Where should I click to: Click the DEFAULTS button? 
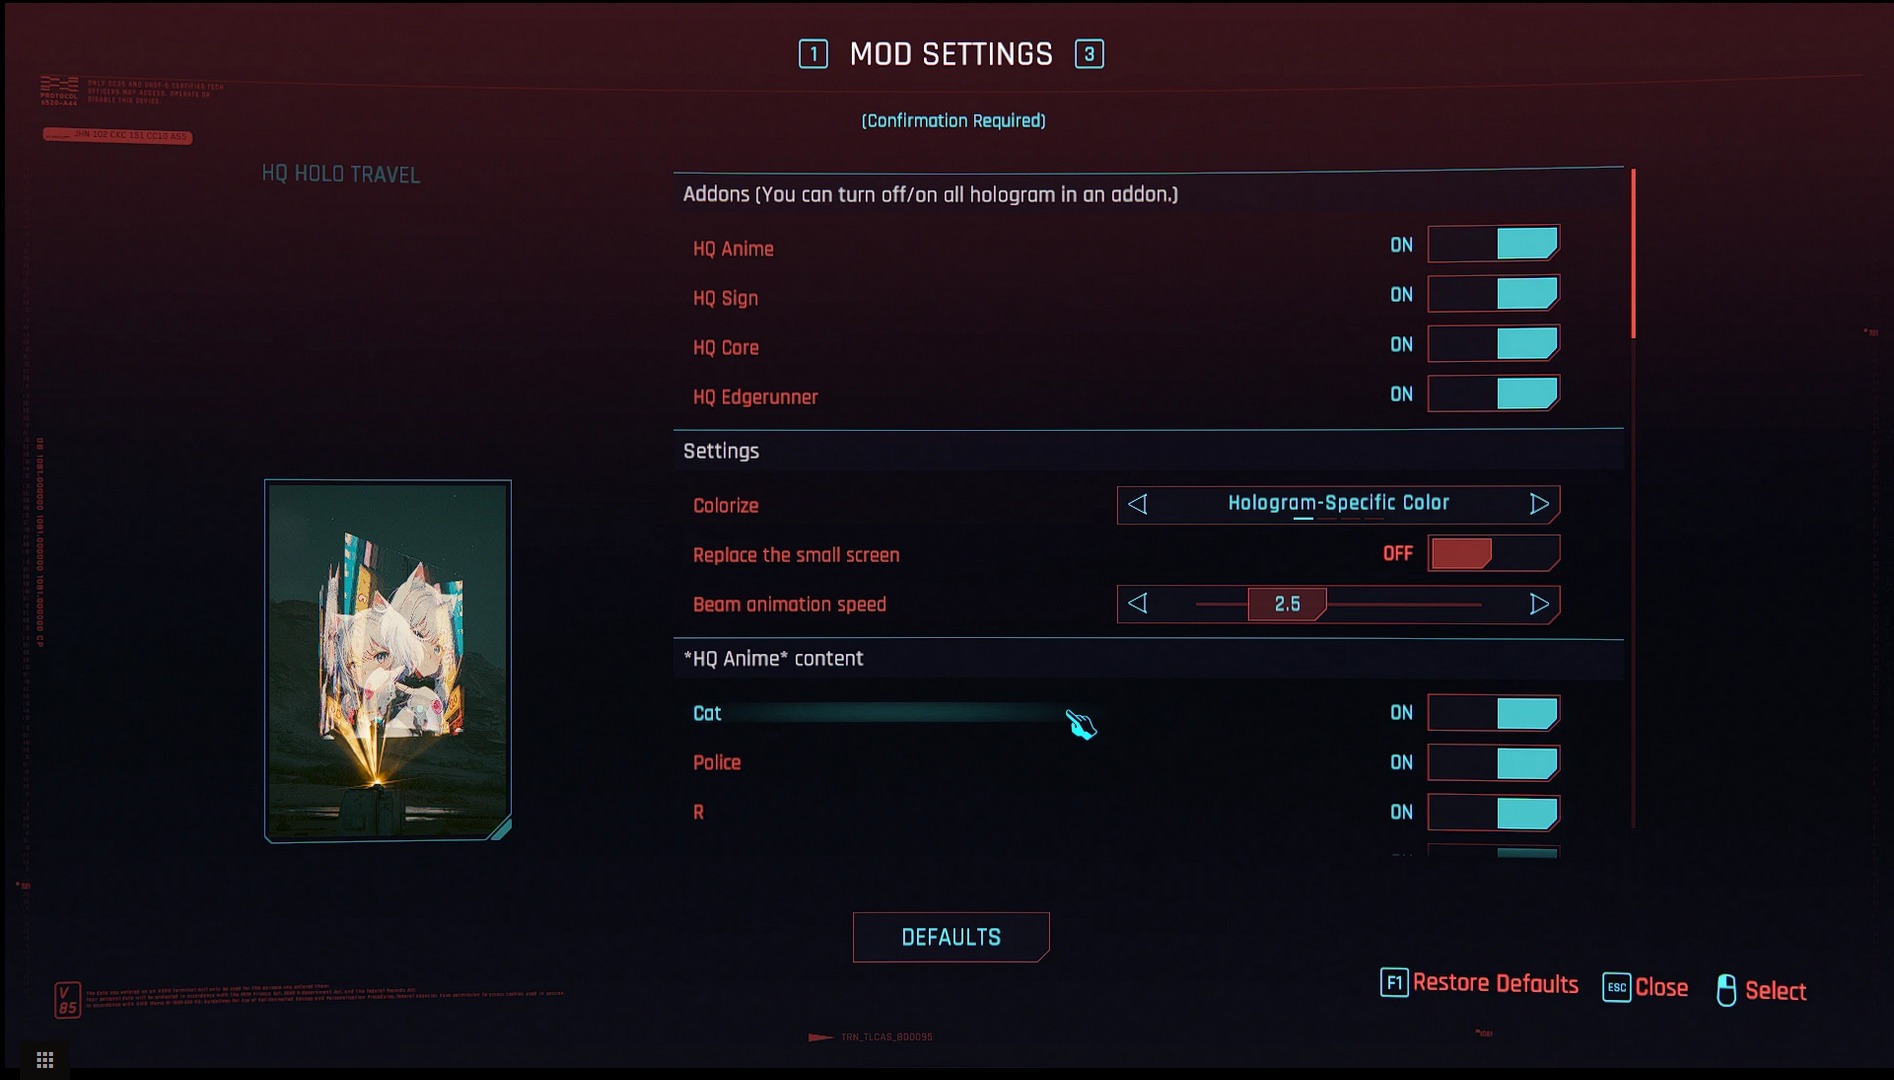[951, 937]
